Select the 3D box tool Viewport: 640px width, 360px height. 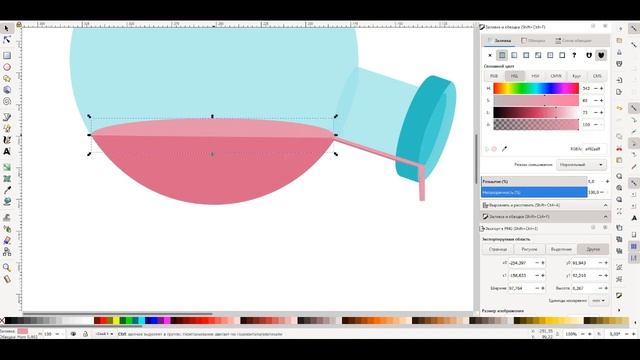pos(7,90)
